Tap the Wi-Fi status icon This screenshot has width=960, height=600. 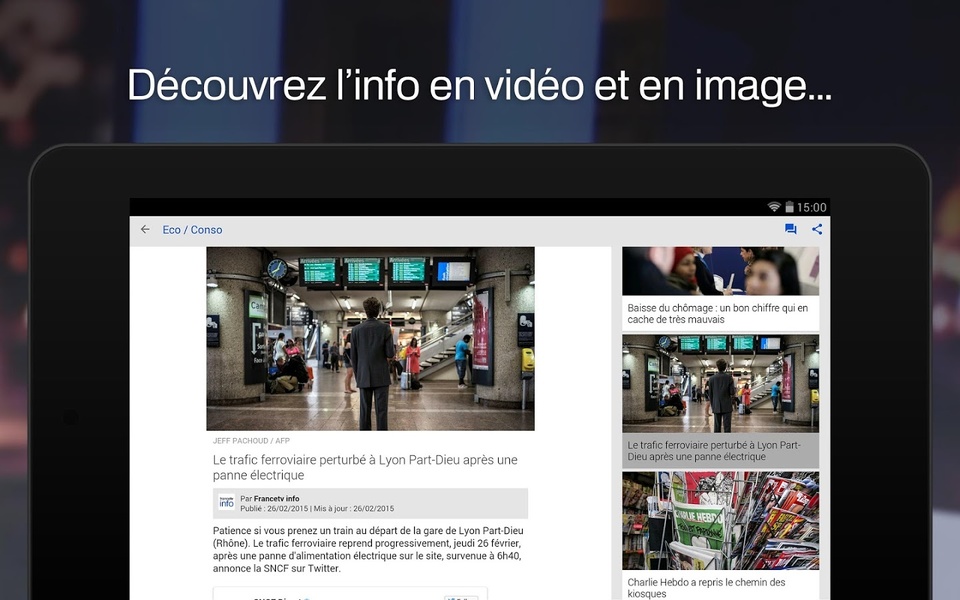coord(774,207)
